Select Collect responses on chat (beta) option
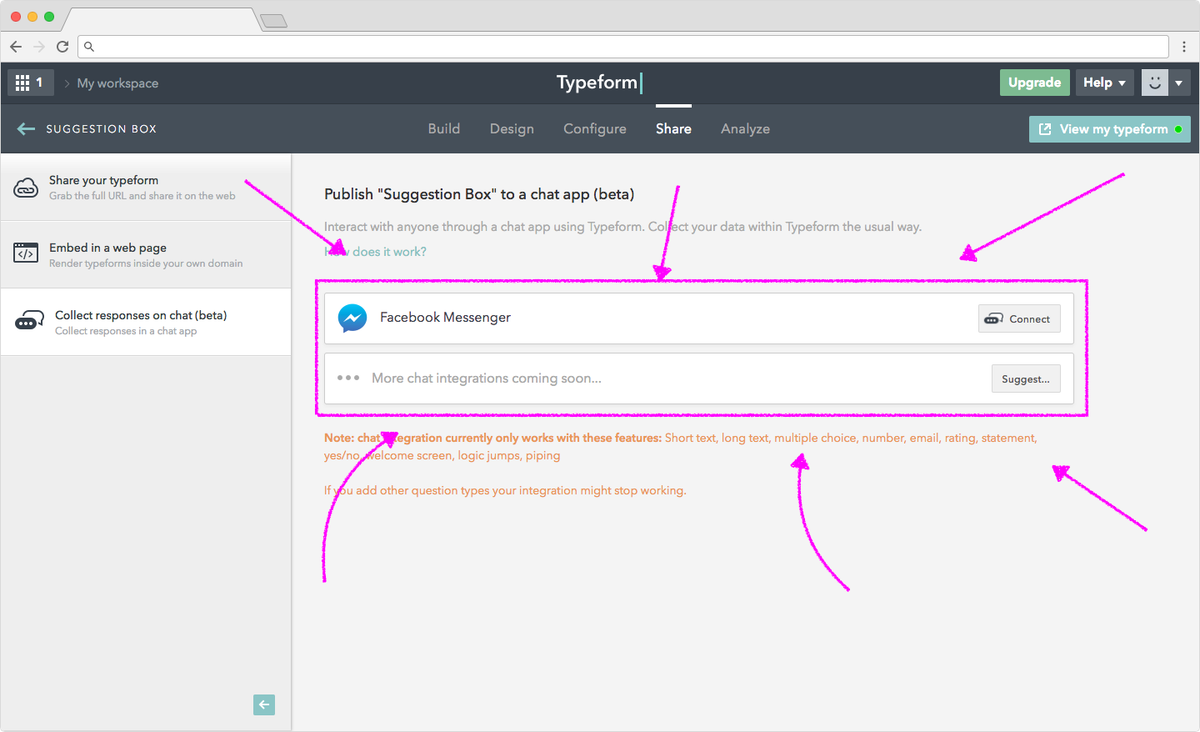The image size is (1200, 732). pos(146,322)
